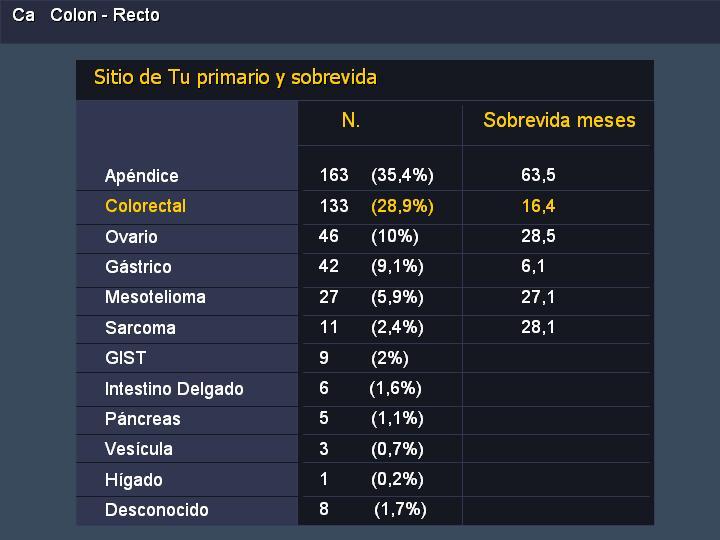Click the Sarcoma row label
The image size is (720, 540).
coord(140,328)
